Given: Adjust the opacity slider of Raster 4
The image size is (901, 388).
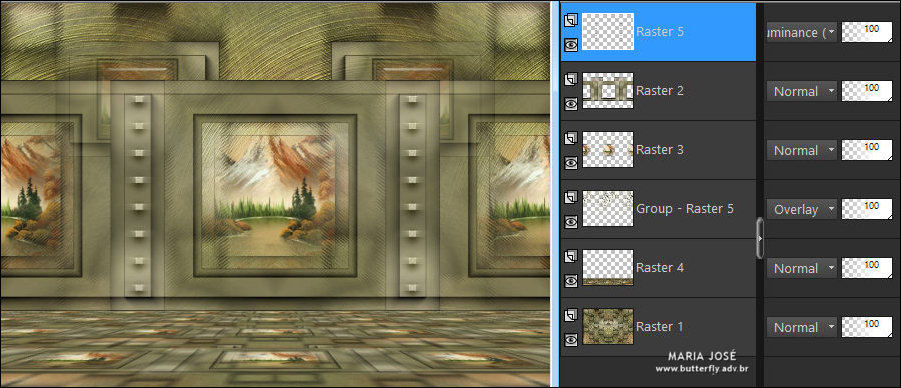Looking at the screenshot, I should tap(867, 268).
